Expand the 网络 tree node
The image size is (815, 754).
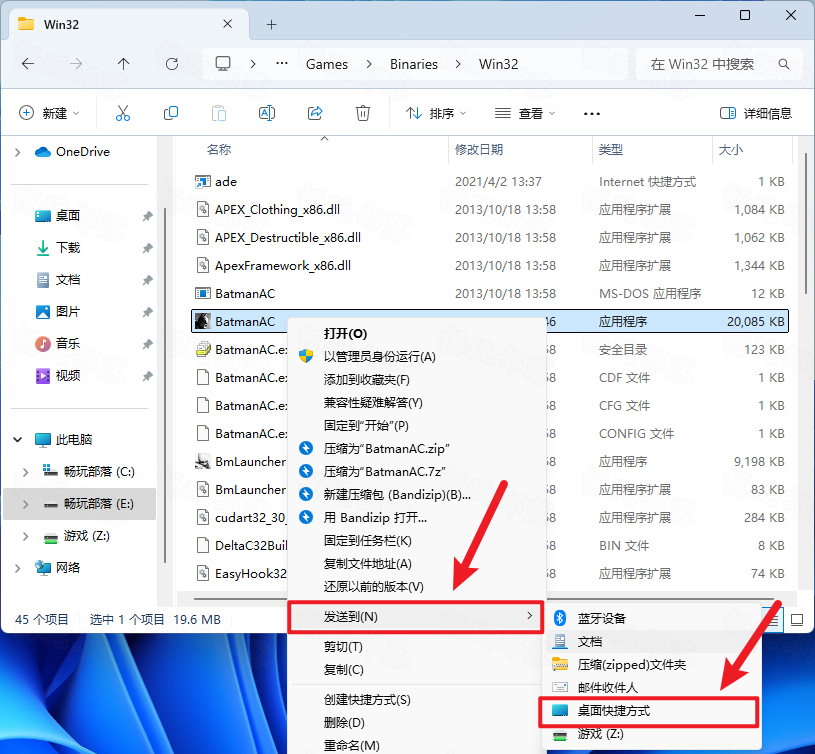click(x=18, y=568)
